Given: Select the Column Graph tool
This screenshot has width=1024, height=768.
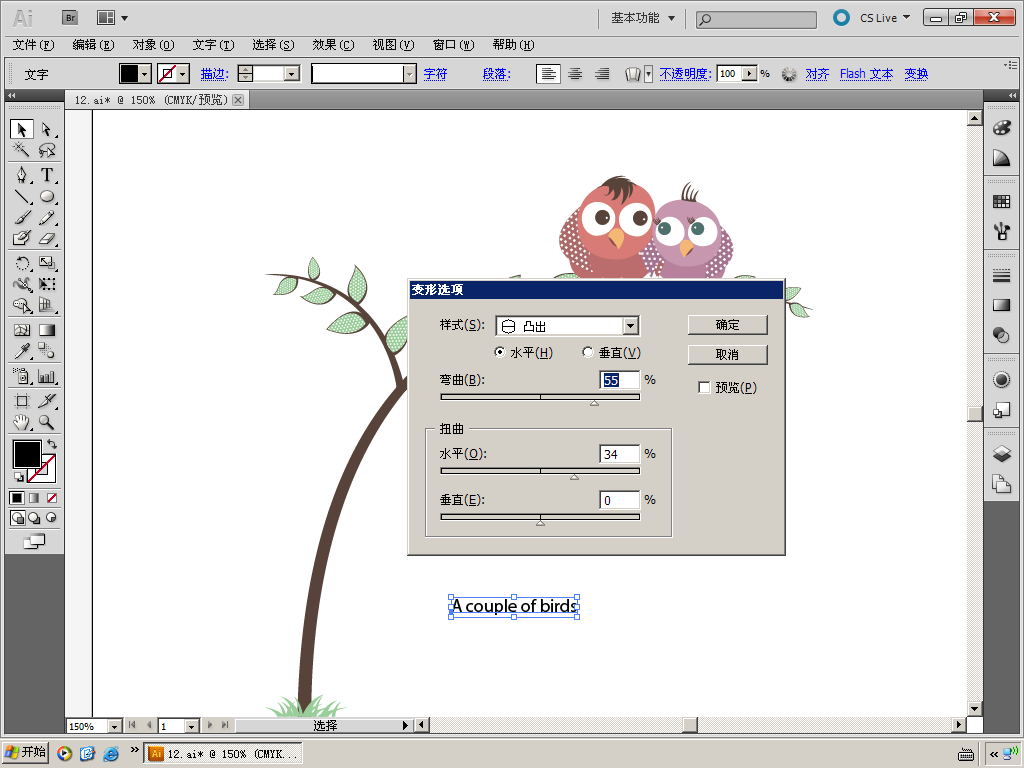Looking at the screenshot, I should click(x=46, y=376).
